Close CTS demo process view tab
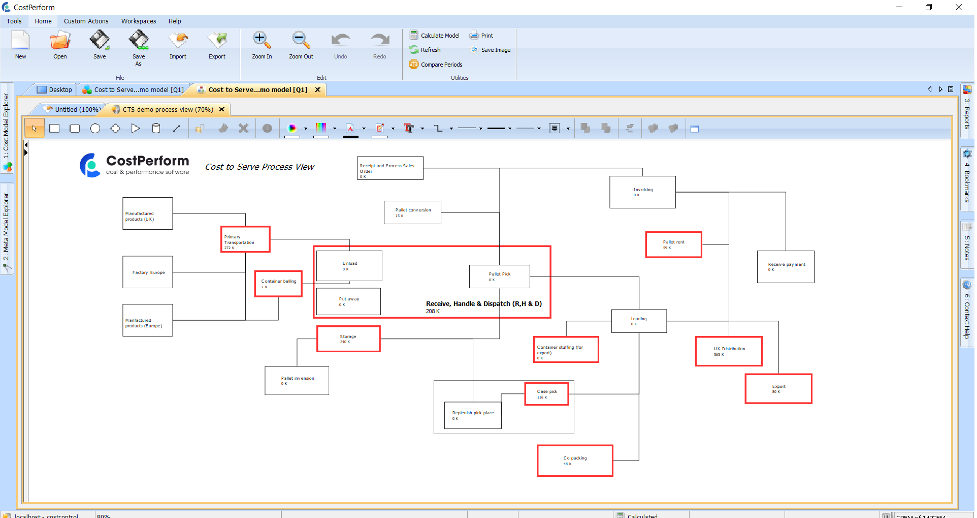Image resolution: width=977 pixels, height=518 pixels. tap(221, 109)
